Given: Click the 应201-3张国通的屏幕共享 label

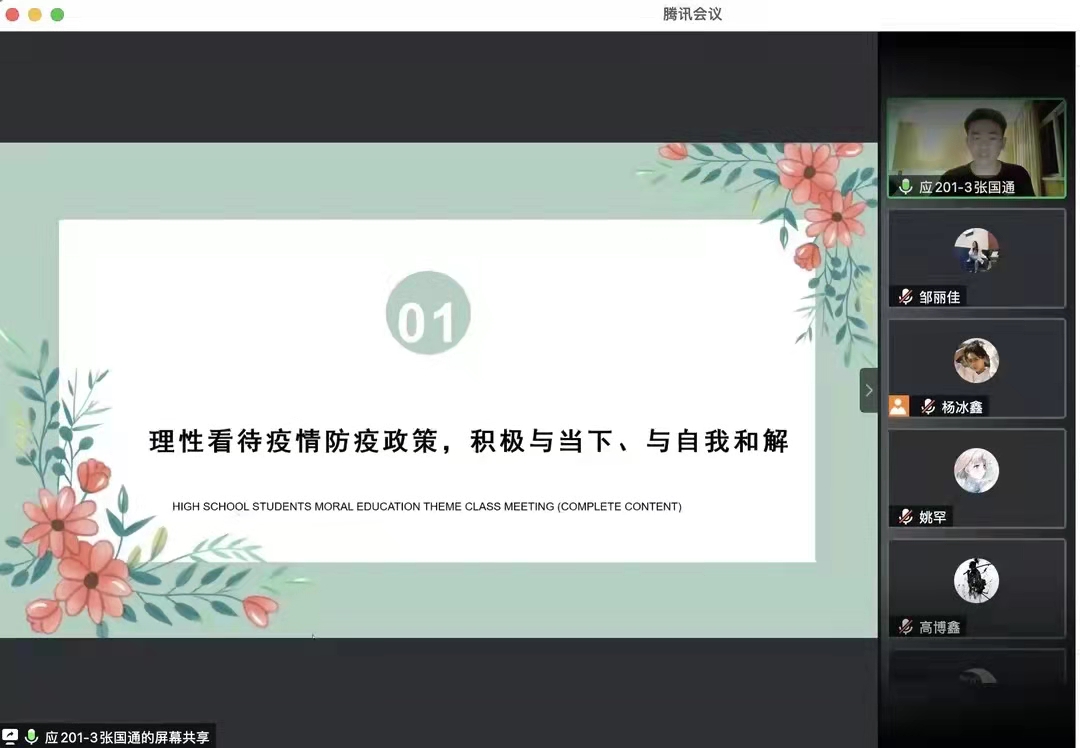Looking at the screenshot, I should (127, 737).
